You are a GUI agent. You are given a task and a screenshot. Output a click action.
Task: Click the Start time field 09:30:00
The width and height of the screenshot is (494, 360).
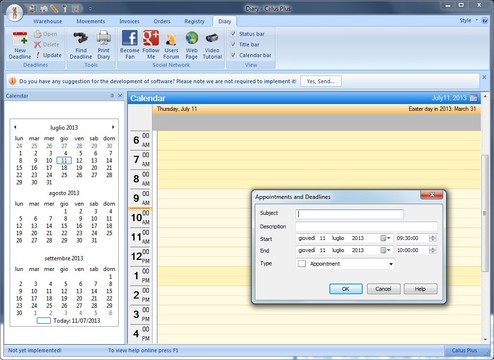pyautogui.click(x=412, y=238)
